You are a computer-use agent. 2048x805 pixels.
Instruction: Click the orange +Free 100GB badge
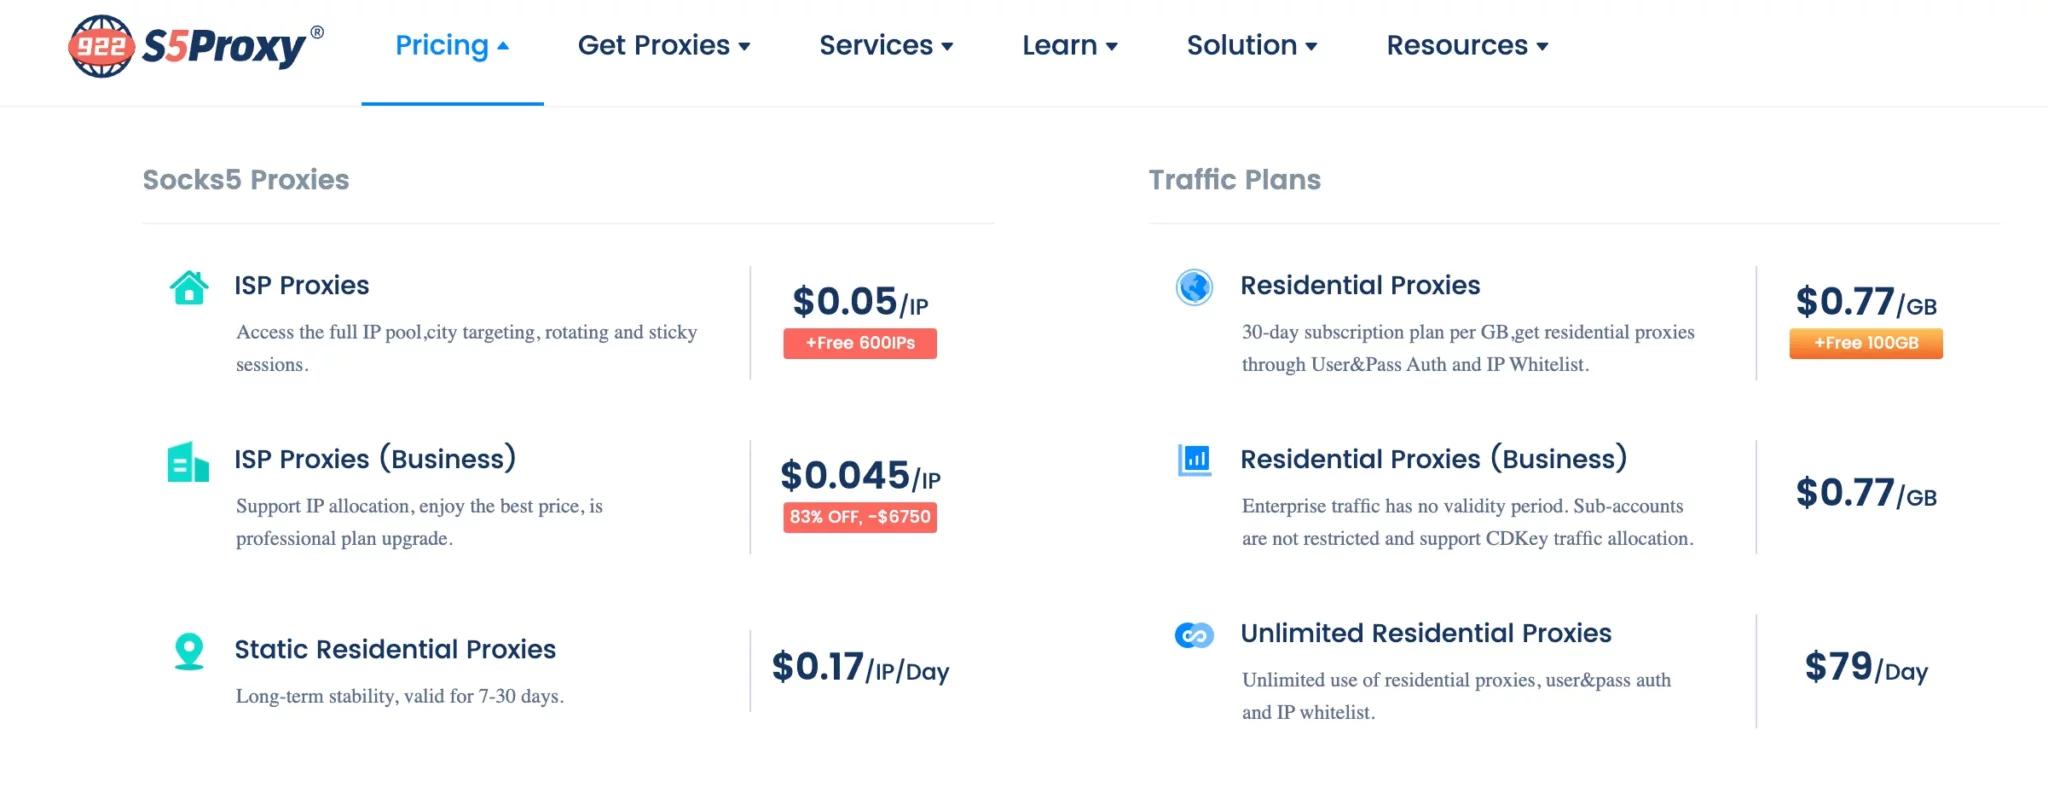tap(1866, 343)
